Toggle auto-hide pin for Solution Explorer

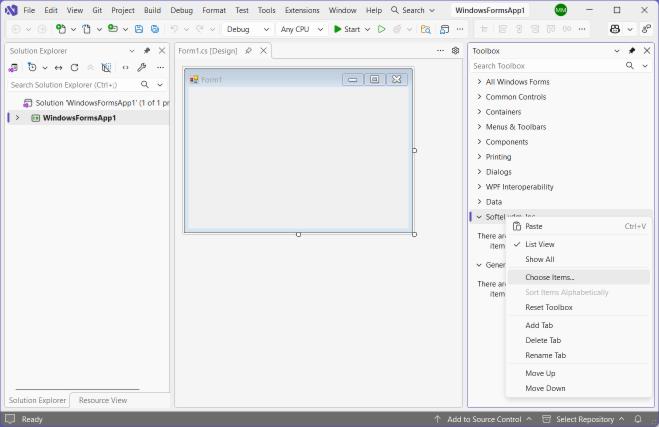[147, 51]
